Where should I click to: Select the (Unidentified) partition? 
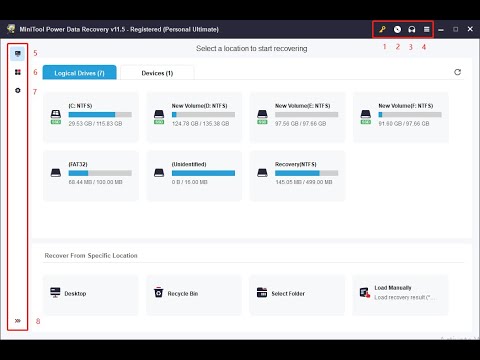point(194,176)
